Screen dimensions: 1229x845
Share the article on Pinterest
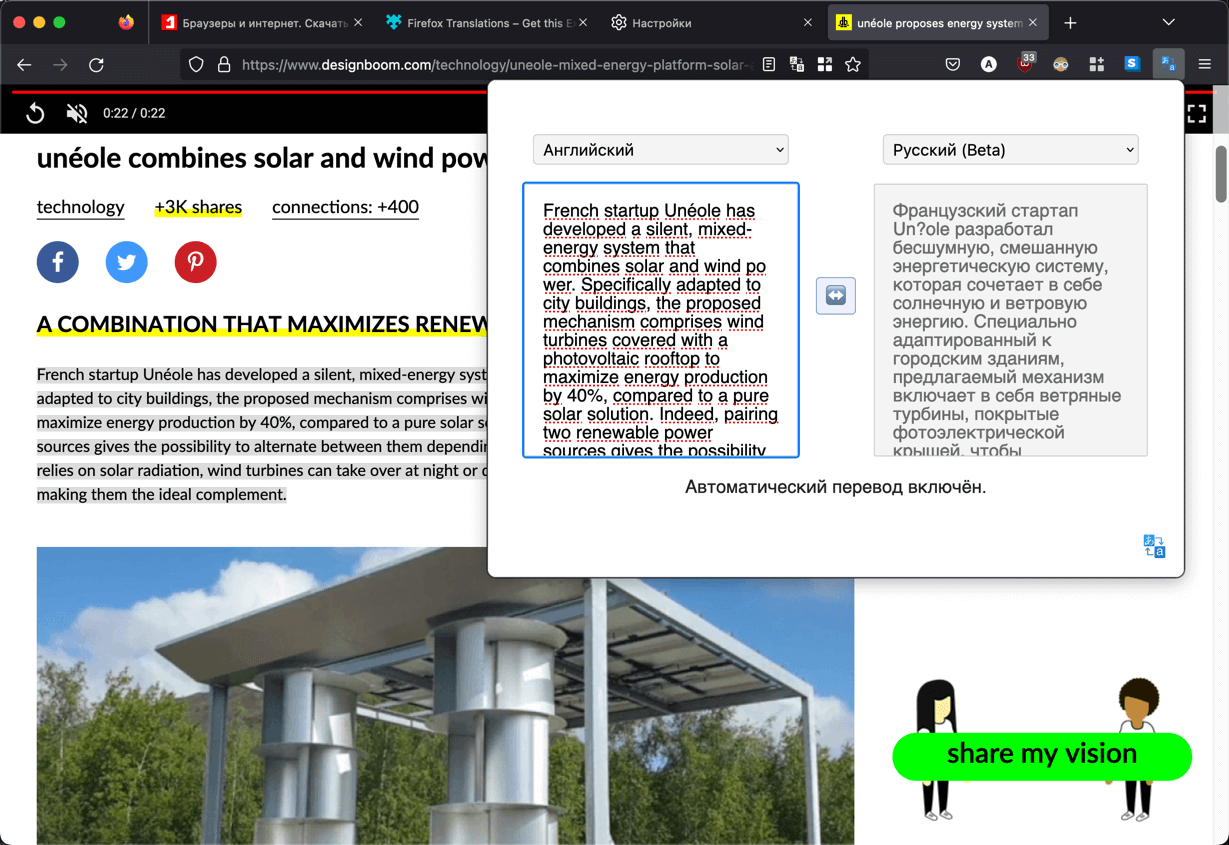[196, 262]
